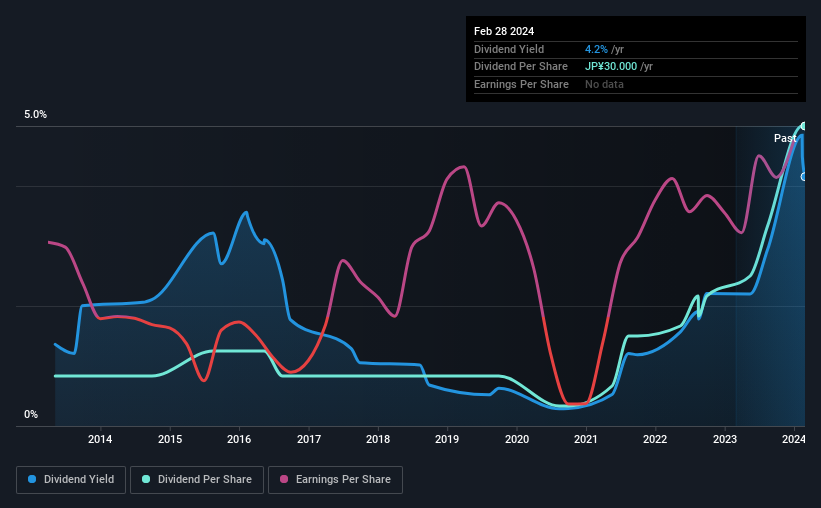Click the JP¥30.000 dividend per share value
821x508 pixels.
611,67
